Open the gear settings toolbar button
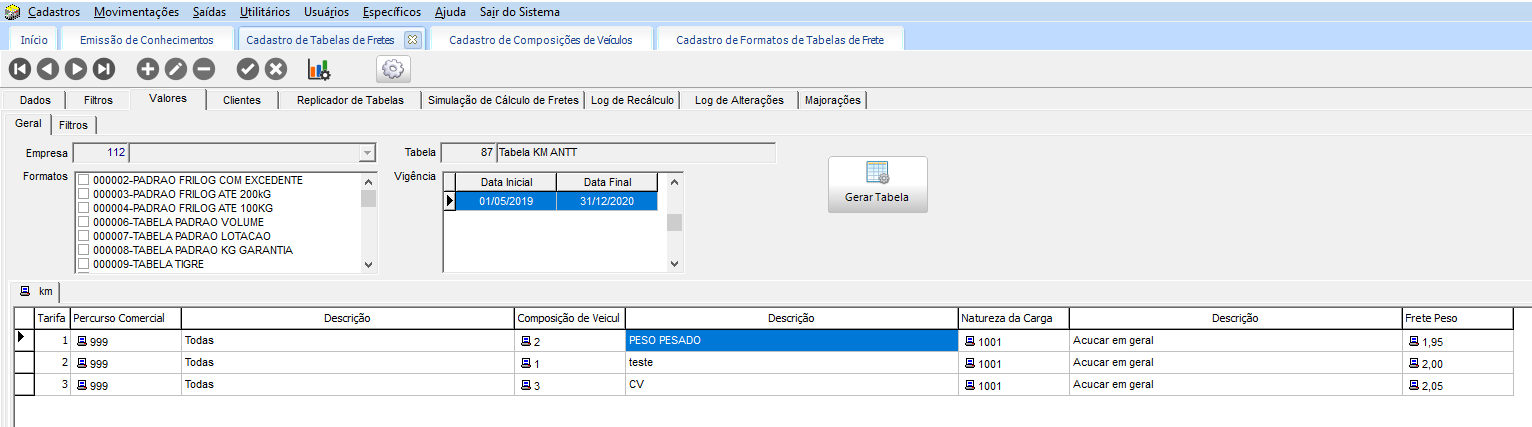The height and width of the screenshot is (427, 1532). click(393, 69)
